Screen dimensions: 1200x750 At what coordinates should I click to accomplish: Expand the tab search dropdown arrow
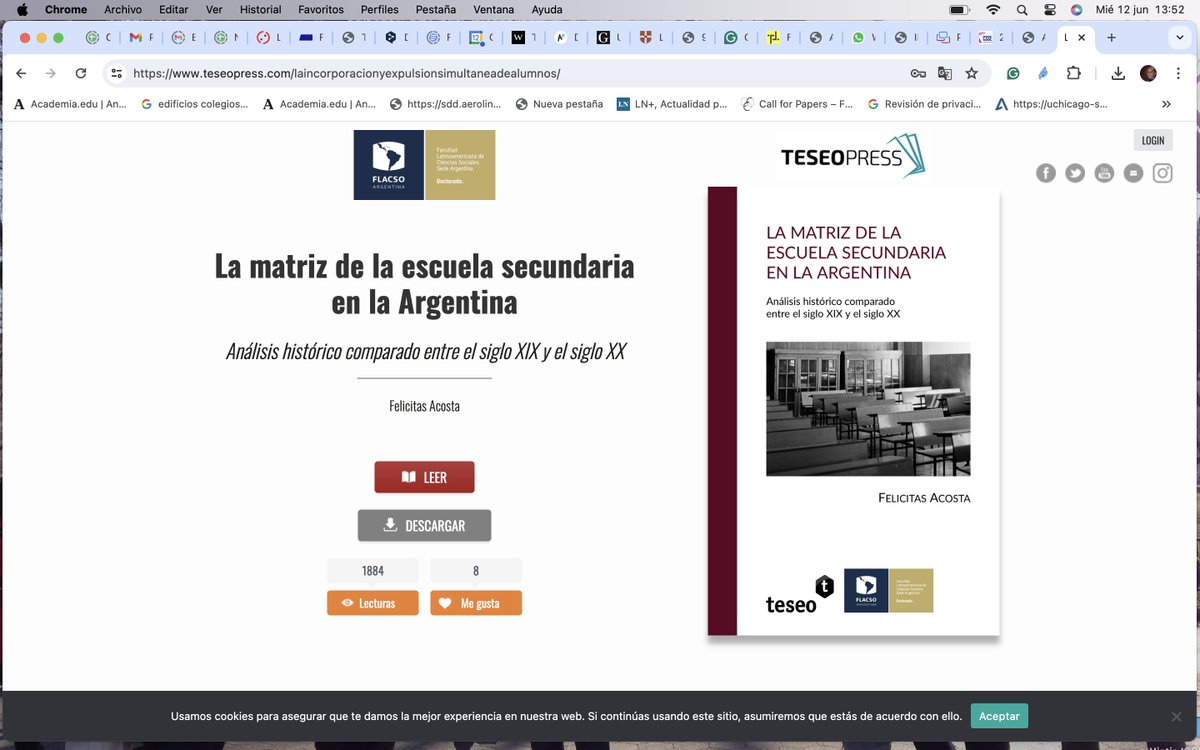click(x=1180, y=38)
